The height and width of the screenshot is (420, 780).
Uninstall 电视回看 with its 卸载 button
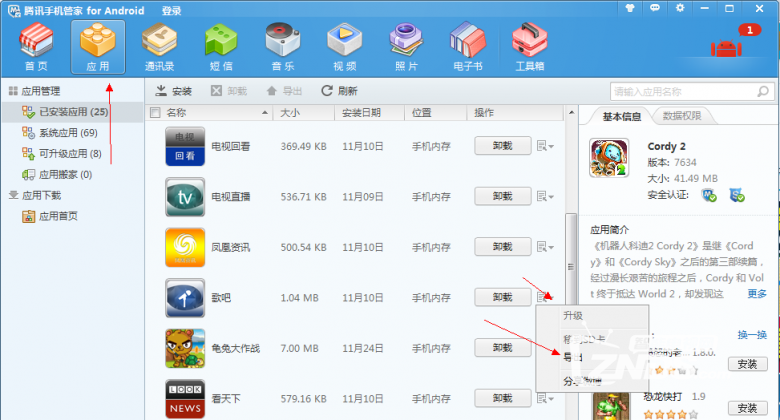click(502, 146)
